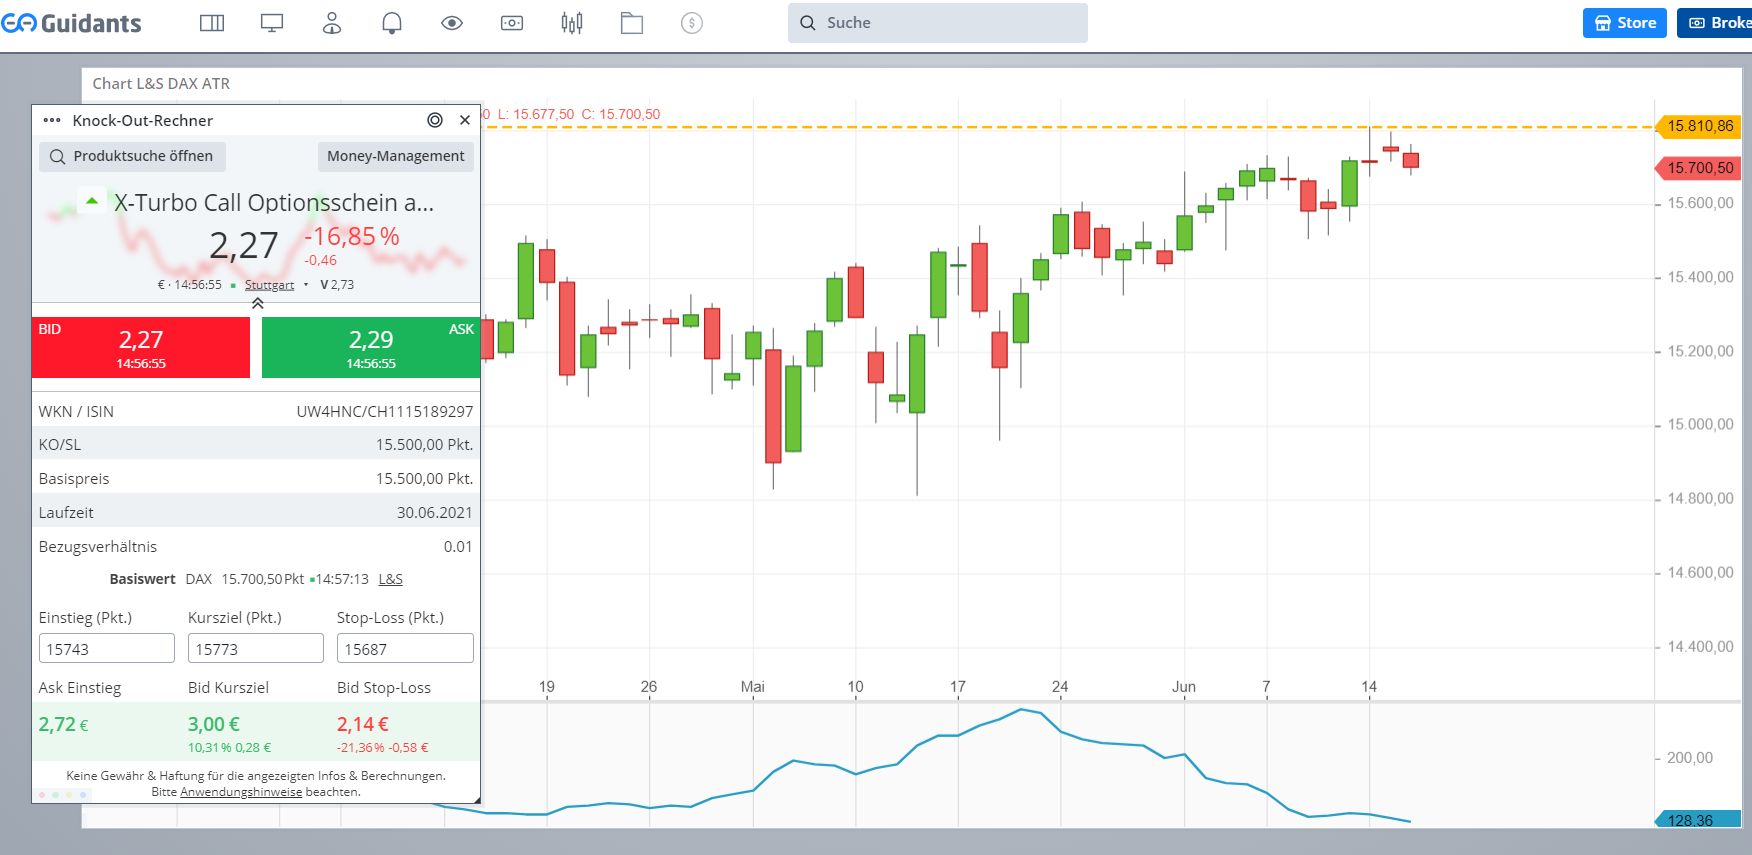The height and width of the screenshot is (855, 1752).
Task: Click the Store button
Action: 1624,23
